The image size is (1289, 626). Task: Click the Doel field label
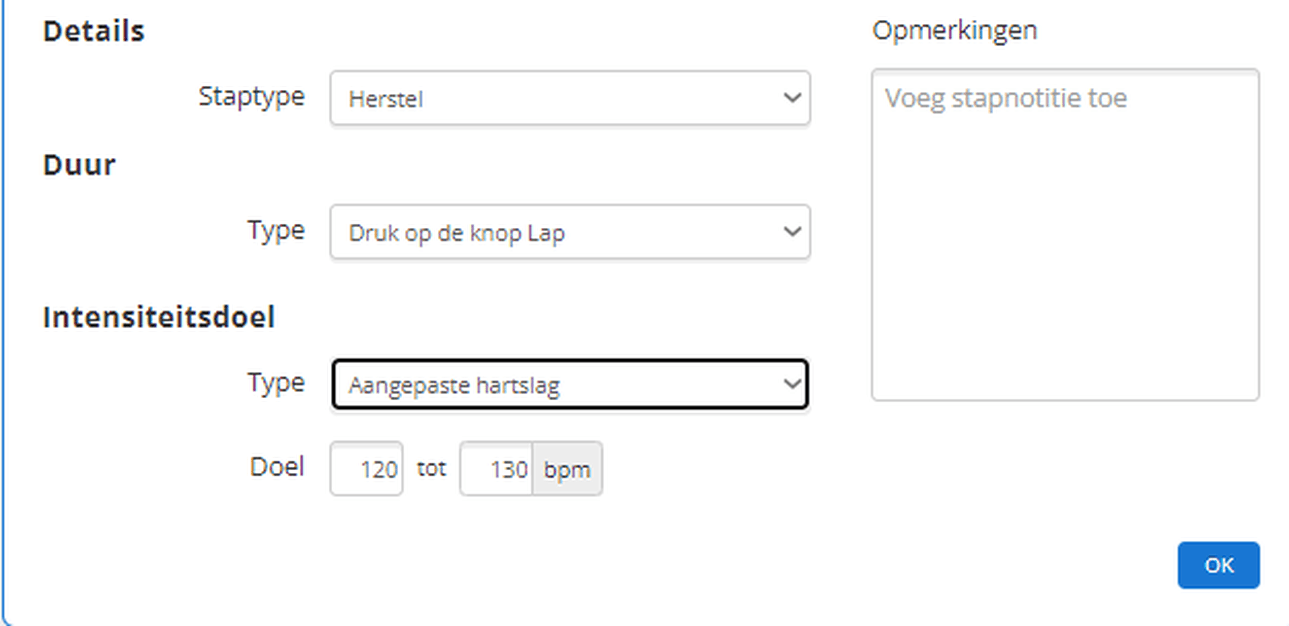[277, 466]
